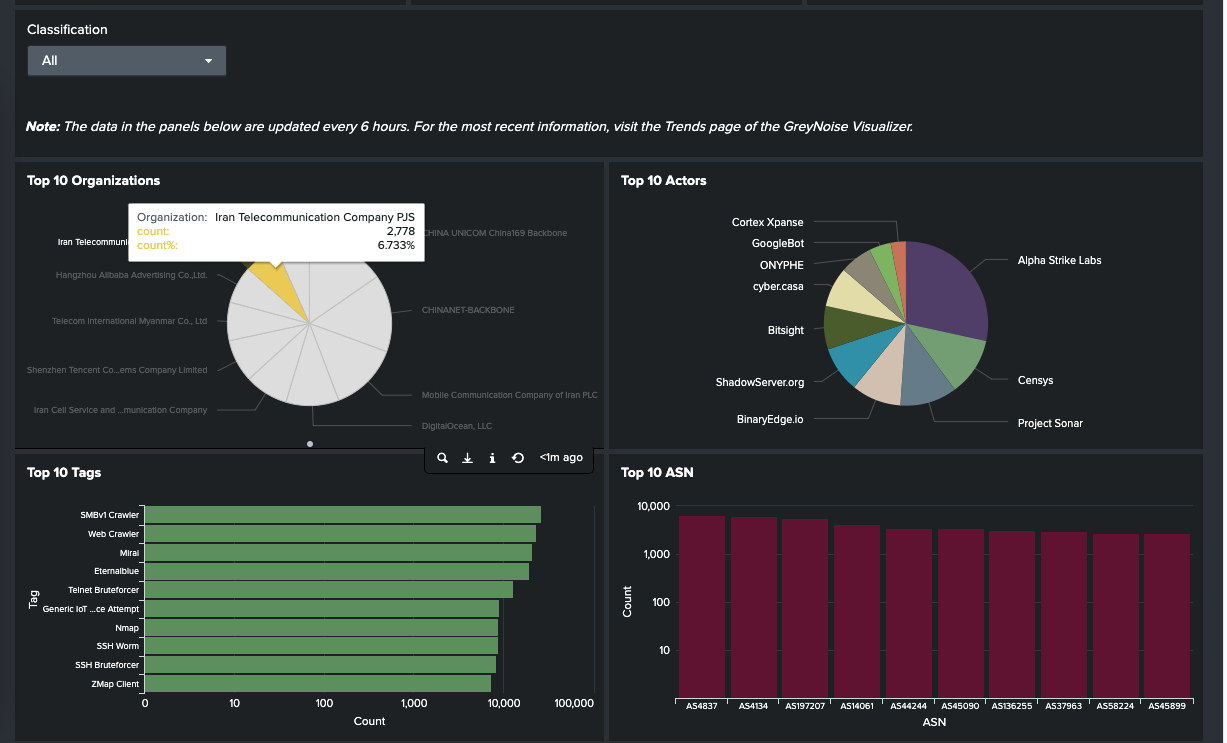
Task: Click the Shenzhen Tencent organization label
Action: (117, 370)
